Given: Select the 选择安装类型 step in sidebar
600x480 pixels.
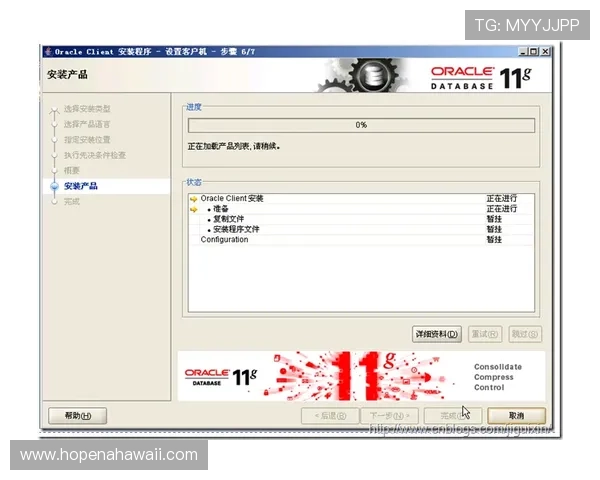Looking at the screenshot, I should click(x=87, y=108).
